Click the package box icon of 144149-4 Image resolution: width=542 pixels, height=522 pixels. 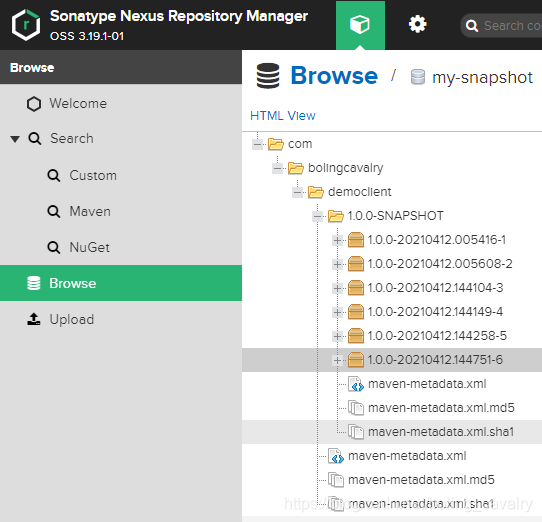pyautogui.click(x=356, y=312)
